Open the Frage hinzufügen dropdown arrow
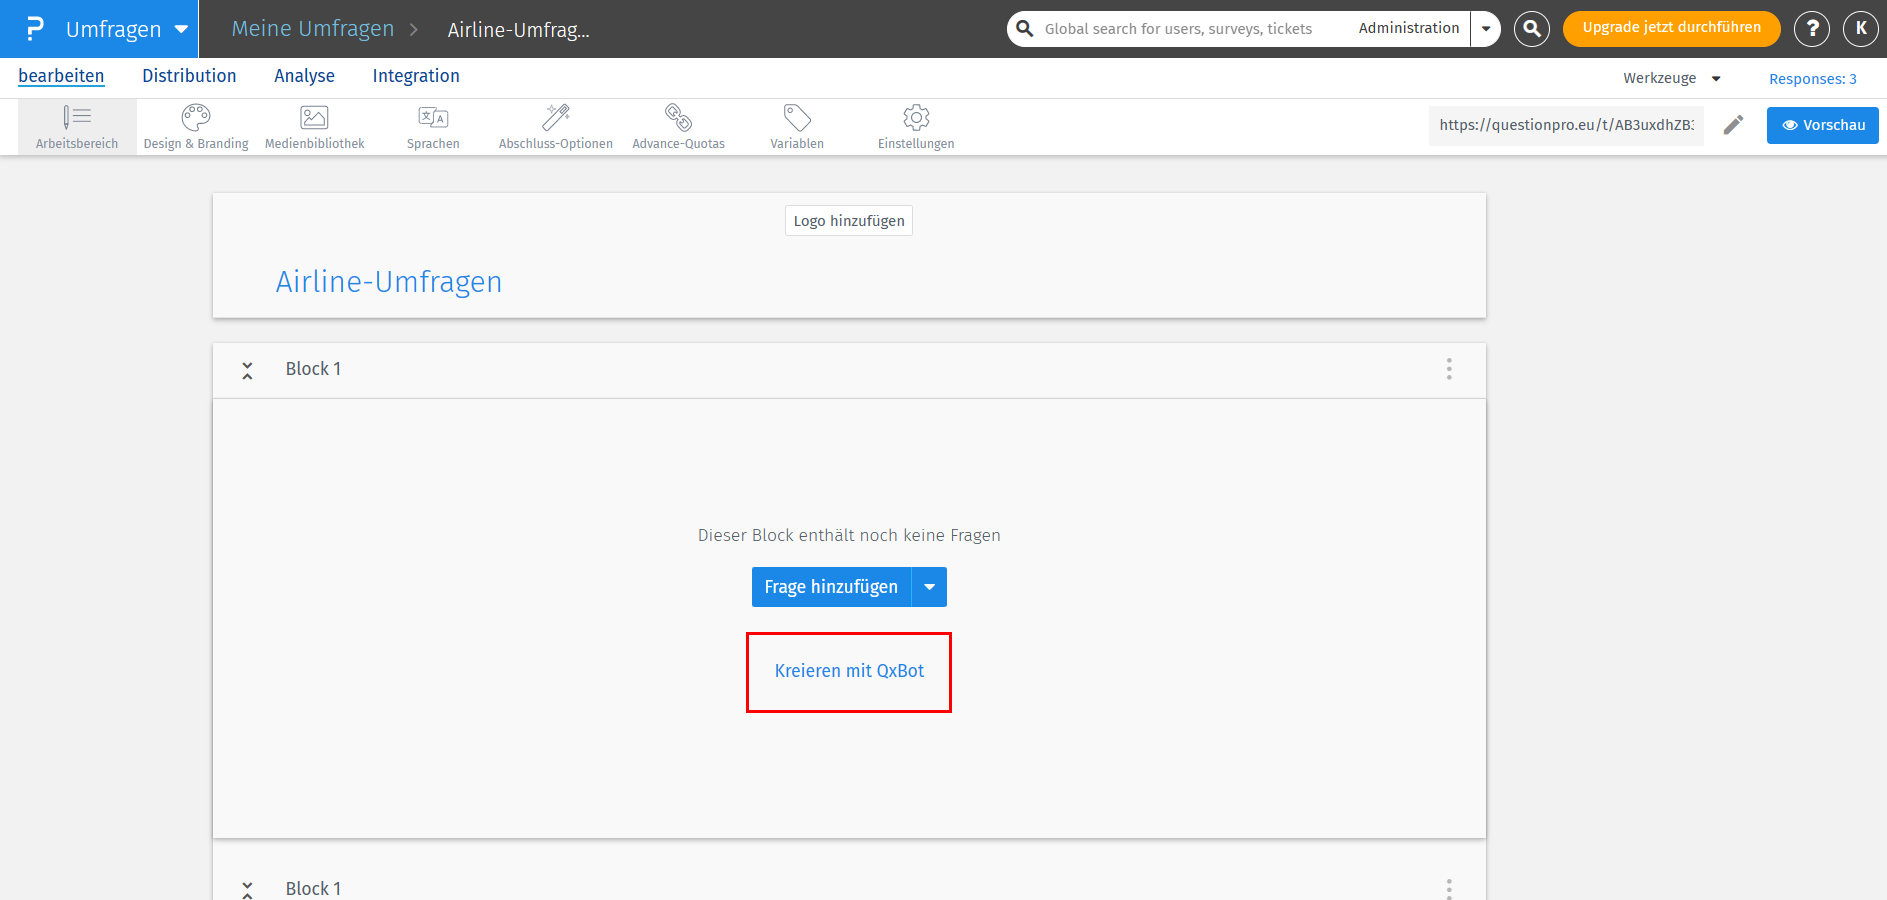 click(929, 587)
